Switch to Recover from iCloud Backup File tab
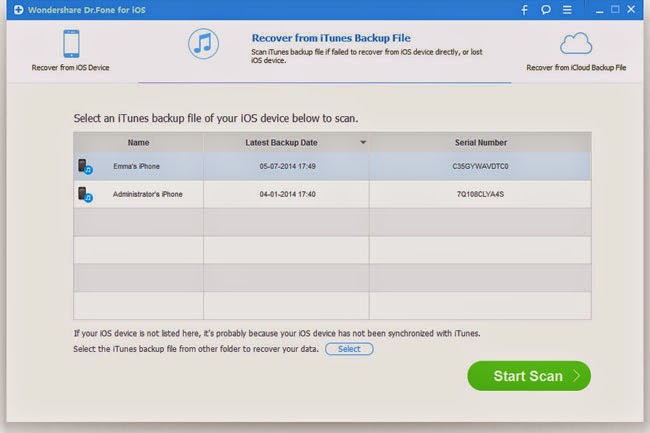This screenshot has width=650, height=433. (x=576, y=52)
